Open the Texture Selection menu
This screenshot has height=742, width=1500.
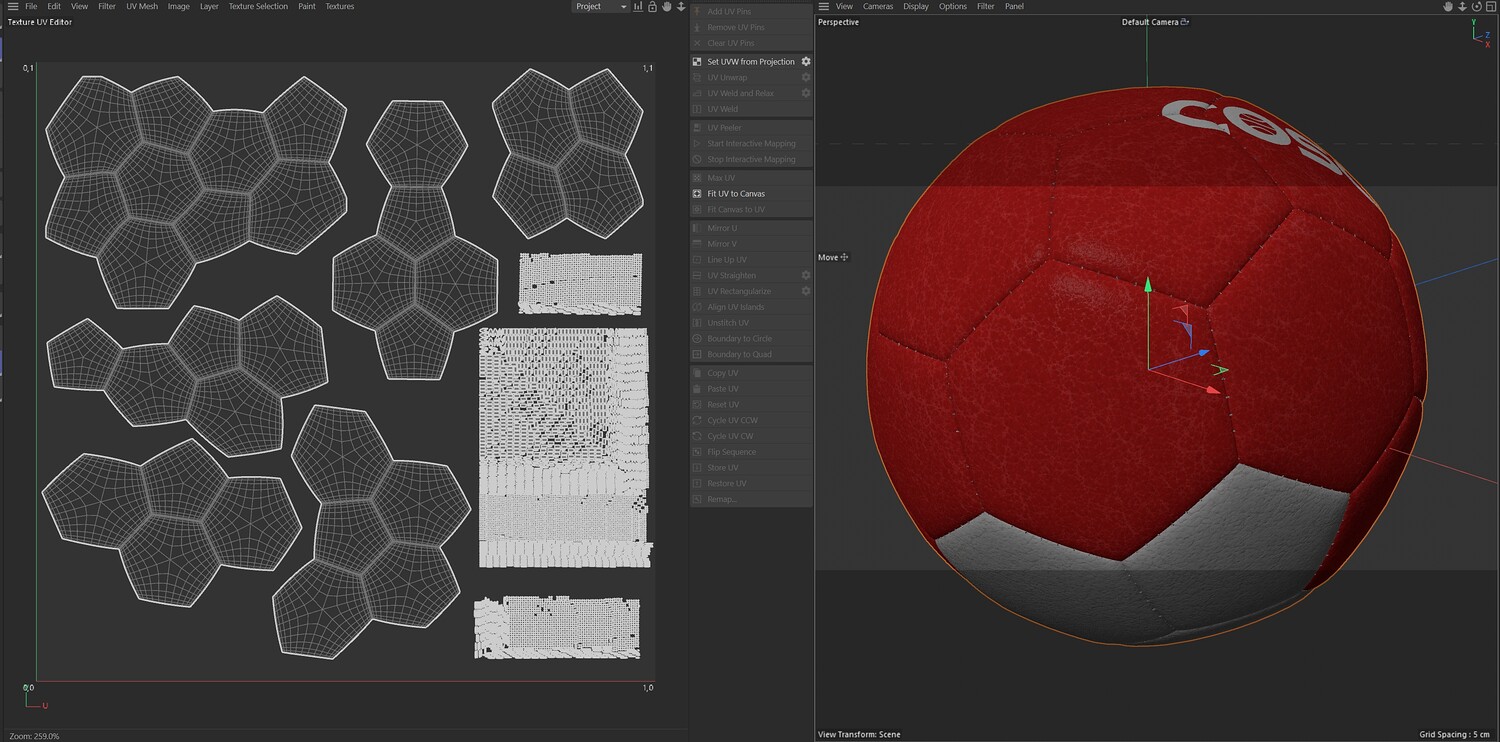(x=258, y=6)
